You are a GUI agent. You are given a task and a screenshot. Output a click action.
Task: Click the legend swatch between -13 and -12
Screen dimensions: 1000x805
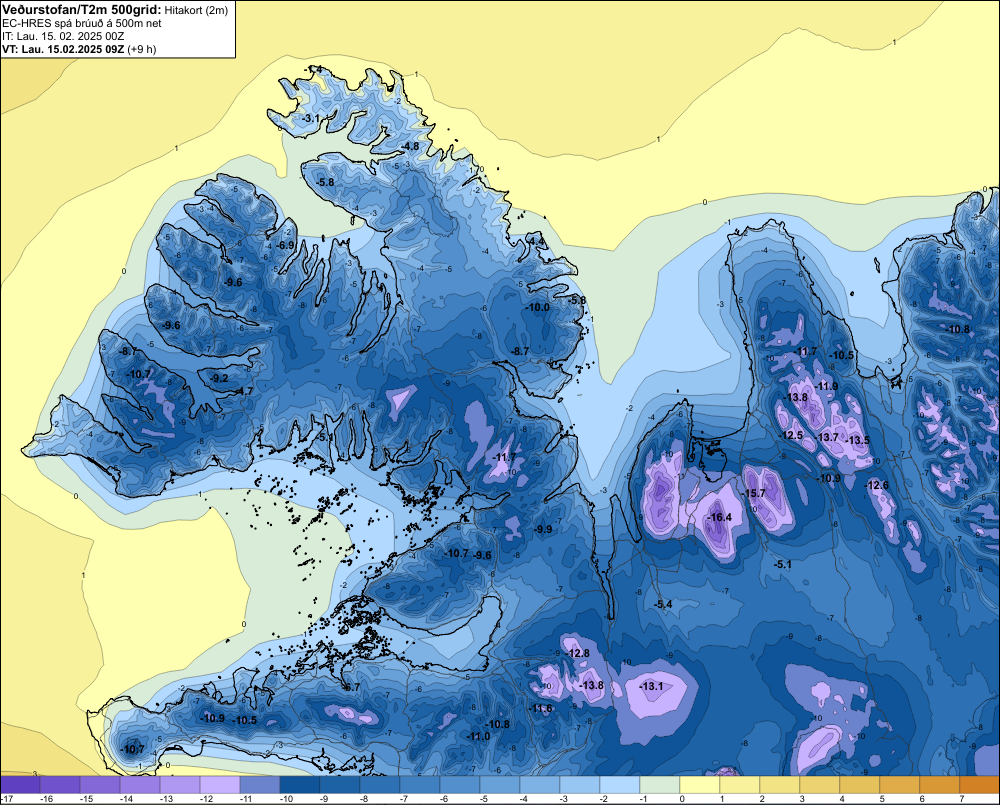click(x=180, y=785)
